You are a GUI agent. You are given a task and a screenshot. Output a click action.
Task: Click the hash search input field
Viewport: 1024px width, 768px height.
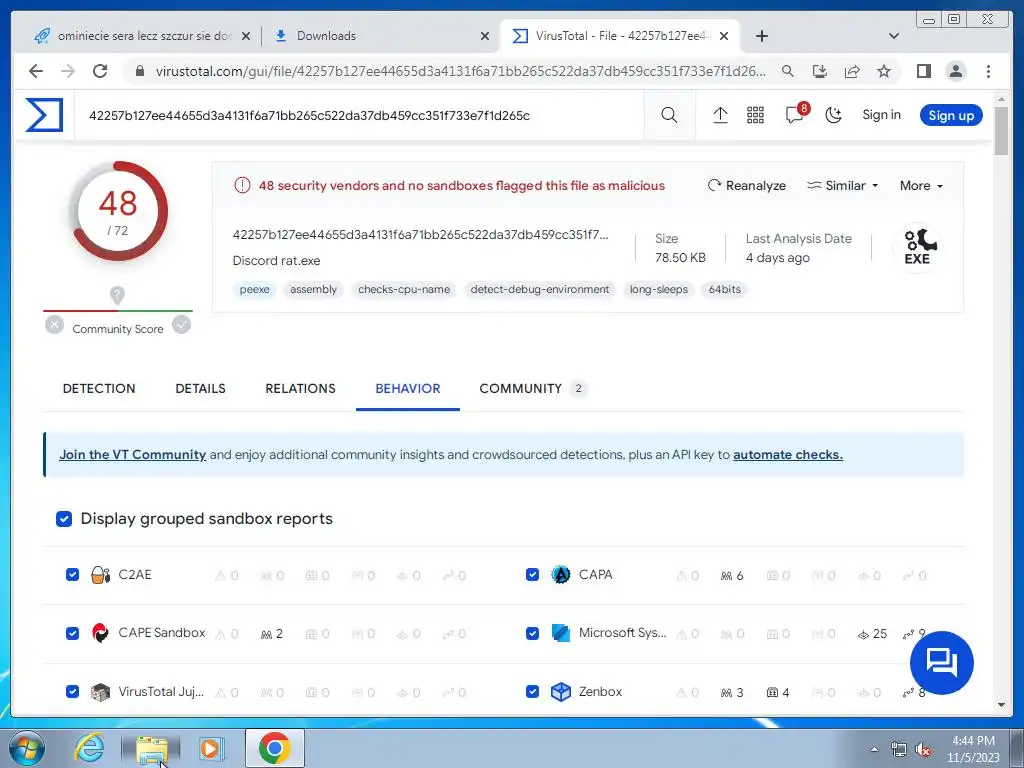[359, 116]
